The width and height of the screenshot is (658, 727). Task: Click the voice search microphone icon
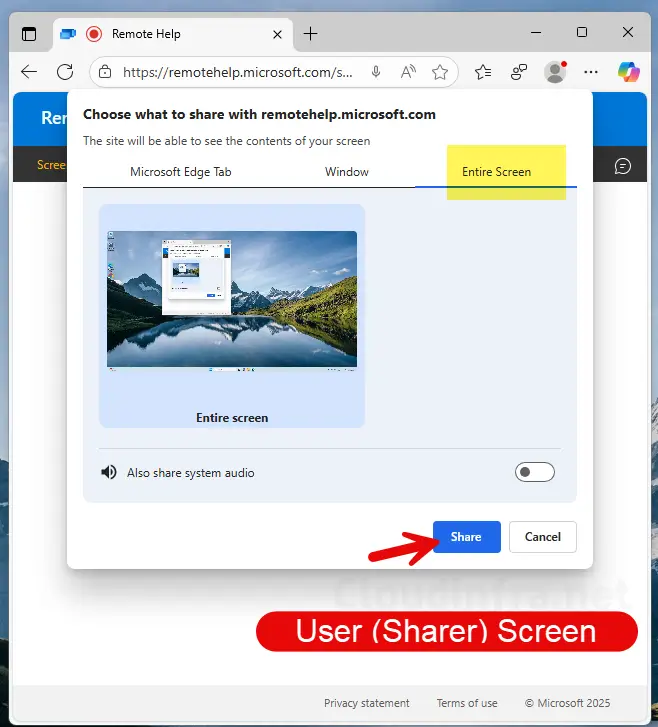coord(376,72)
